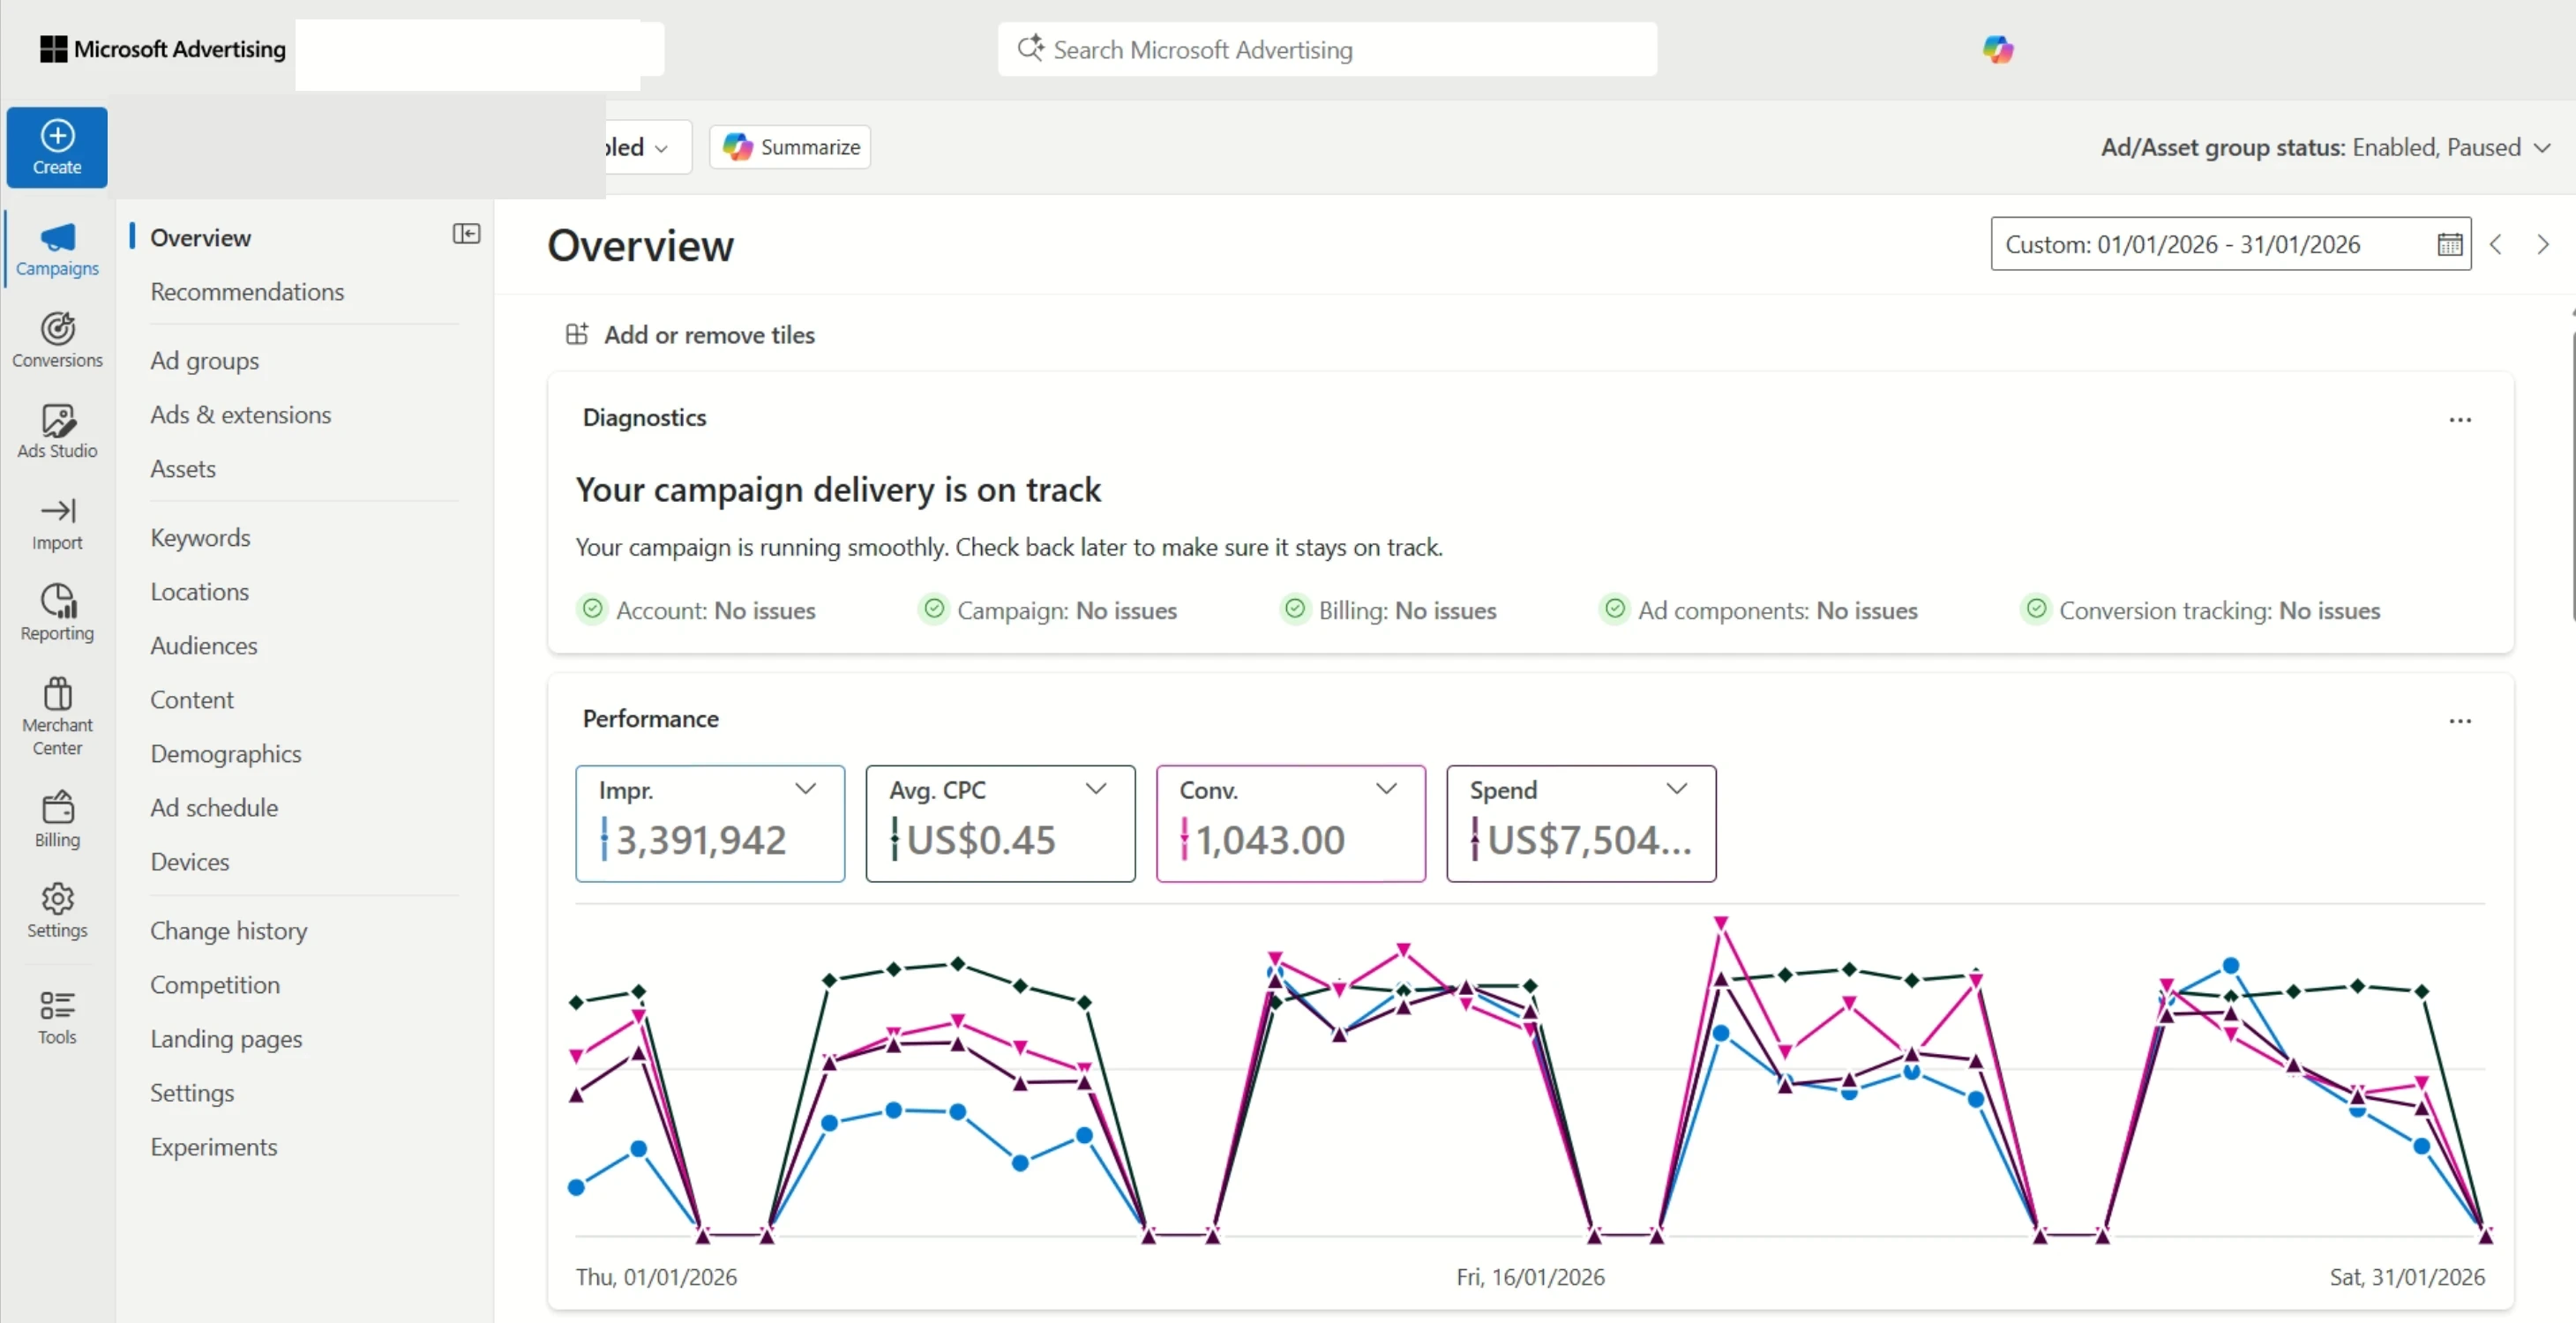Open the Reporting section
This screenshot has width=2576, height=1323.
[x=56, y=611]
